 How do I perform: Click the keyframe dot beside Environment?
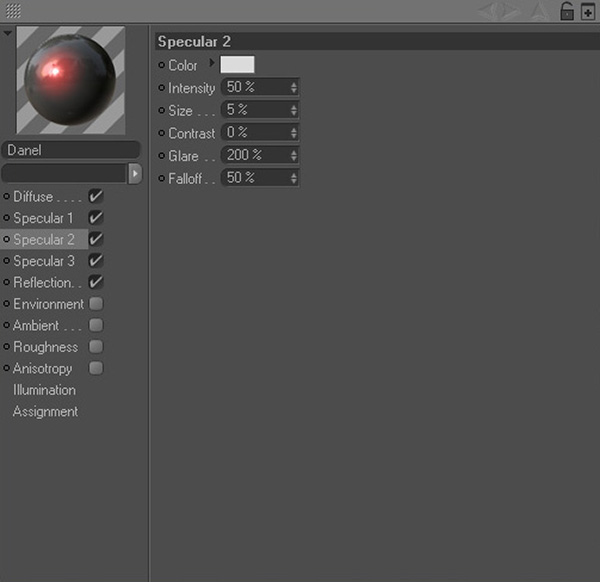[x=7, y=303]
